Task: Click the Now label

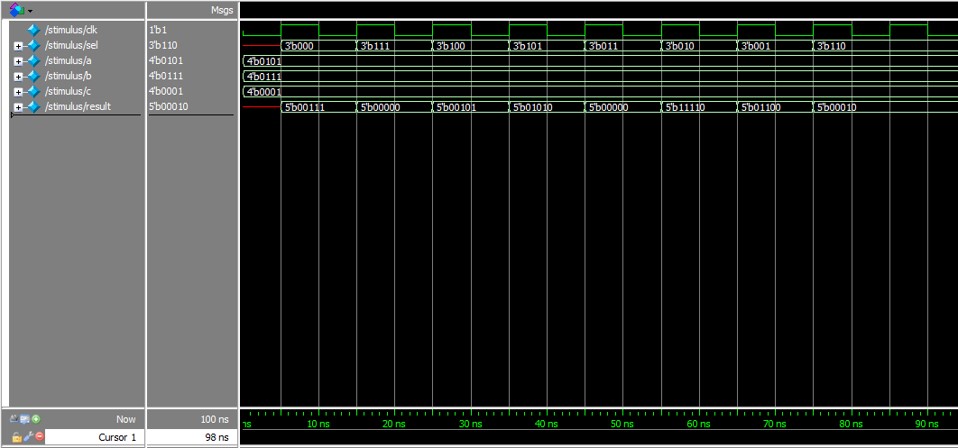Action: tap(126, 419)
